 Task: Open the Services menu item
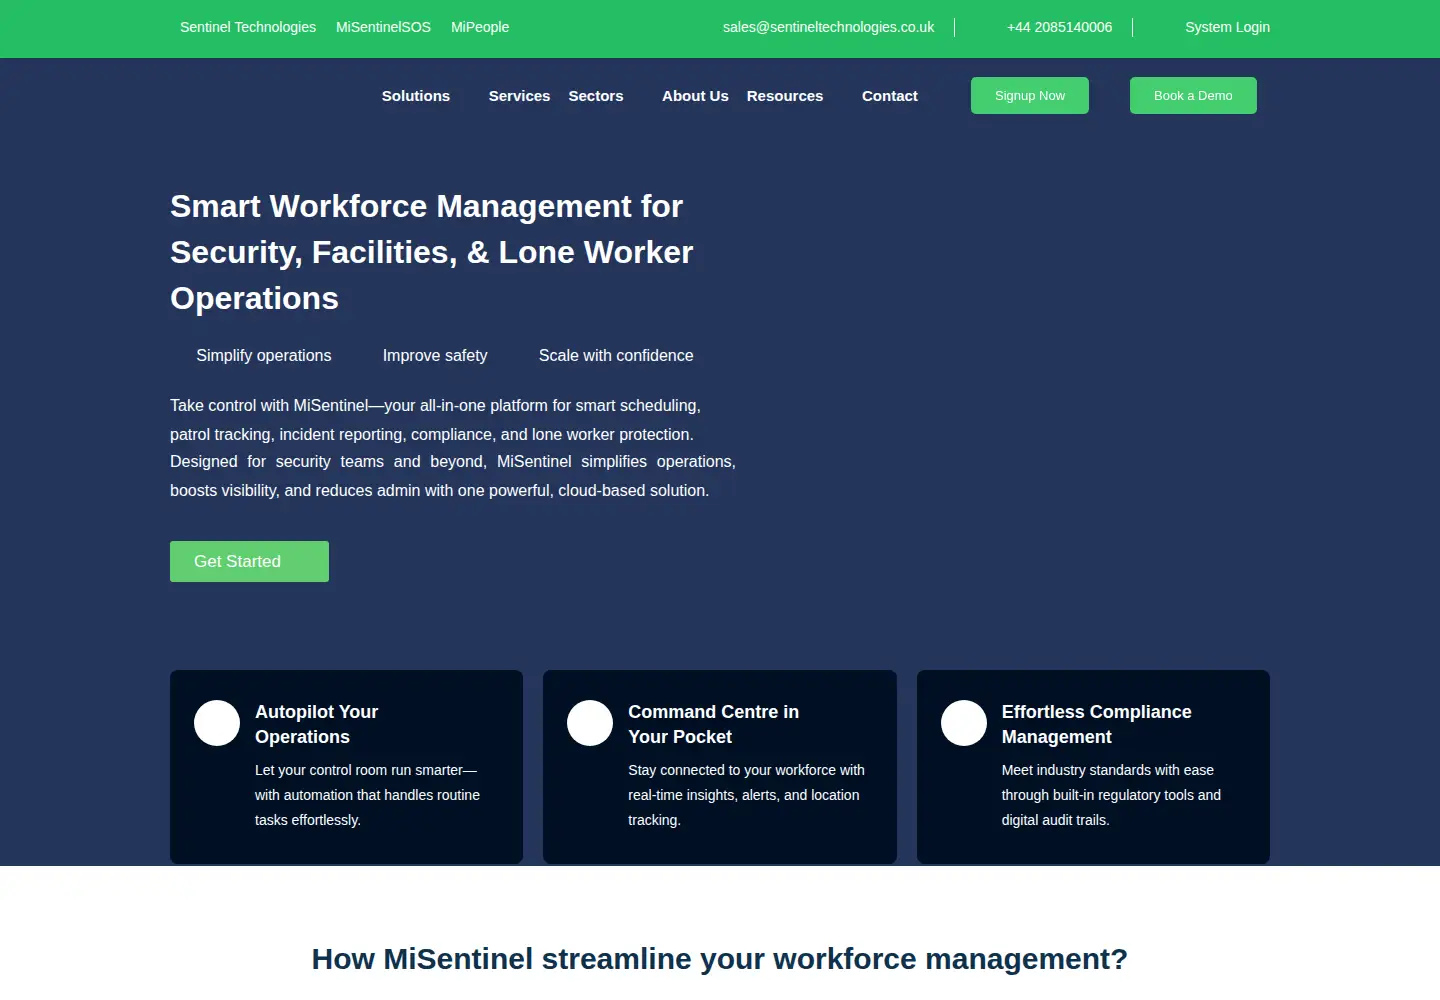pos(519,96)
